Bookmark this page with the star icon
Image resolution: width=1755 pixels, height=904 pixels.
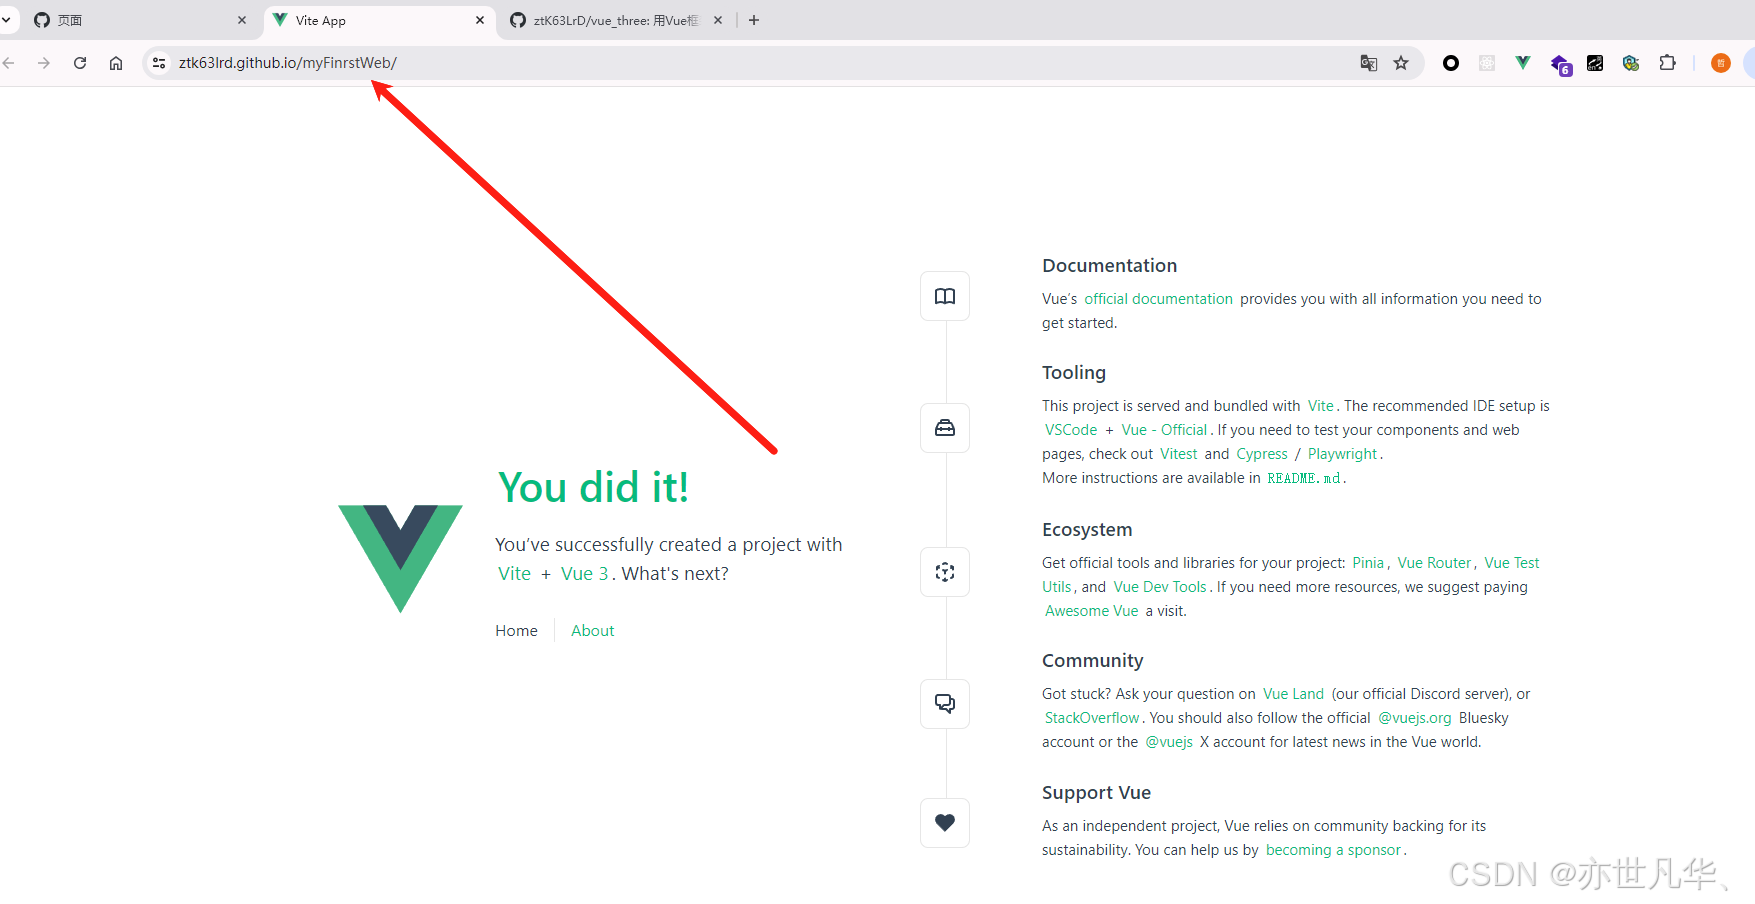[x=1401, y=63]
